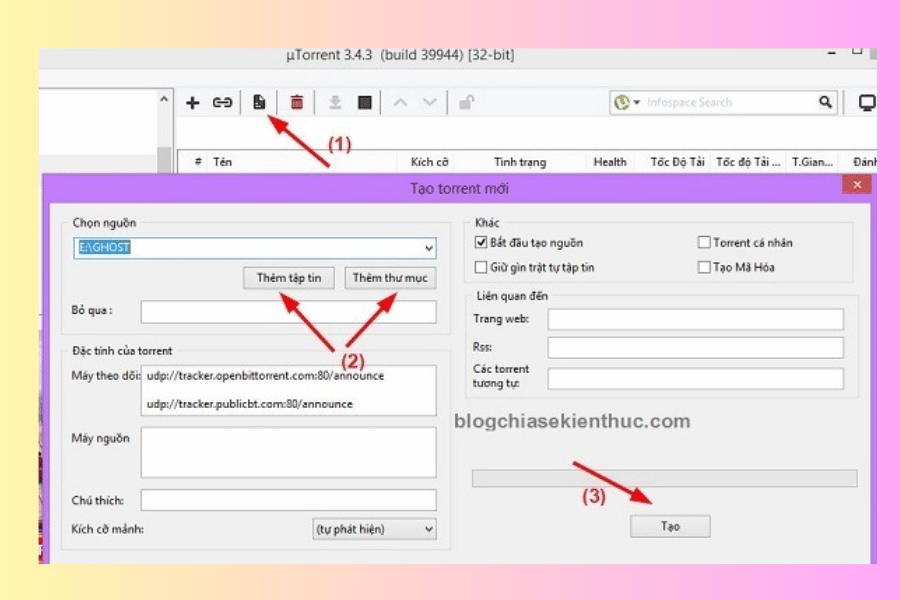Click the magnifier icon in search box

point(825,102)
